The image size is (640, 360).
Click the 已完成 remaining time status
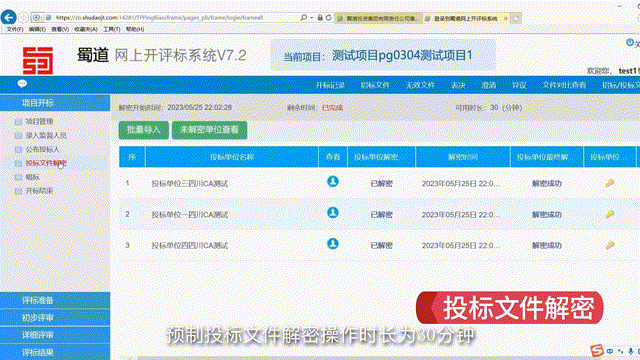[332, 108]
